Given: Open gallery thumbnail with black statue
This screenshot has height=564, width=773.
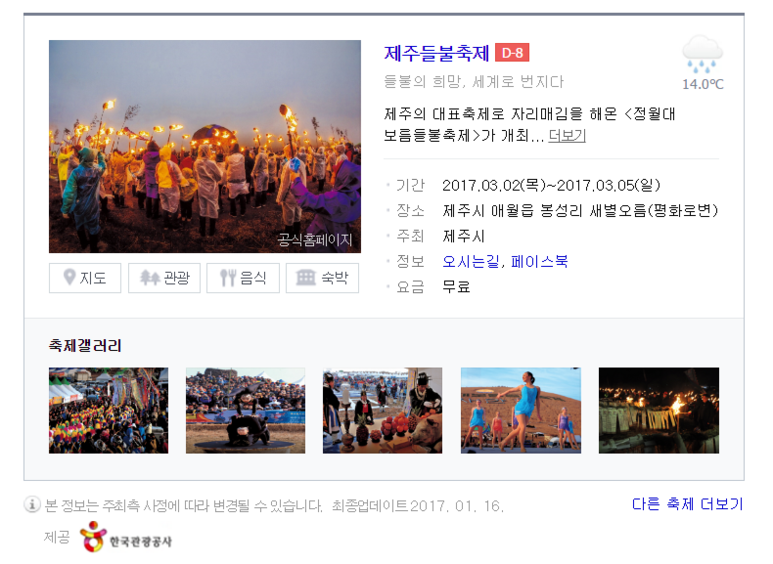Looking at the screenshot, I should pos(246,410).
